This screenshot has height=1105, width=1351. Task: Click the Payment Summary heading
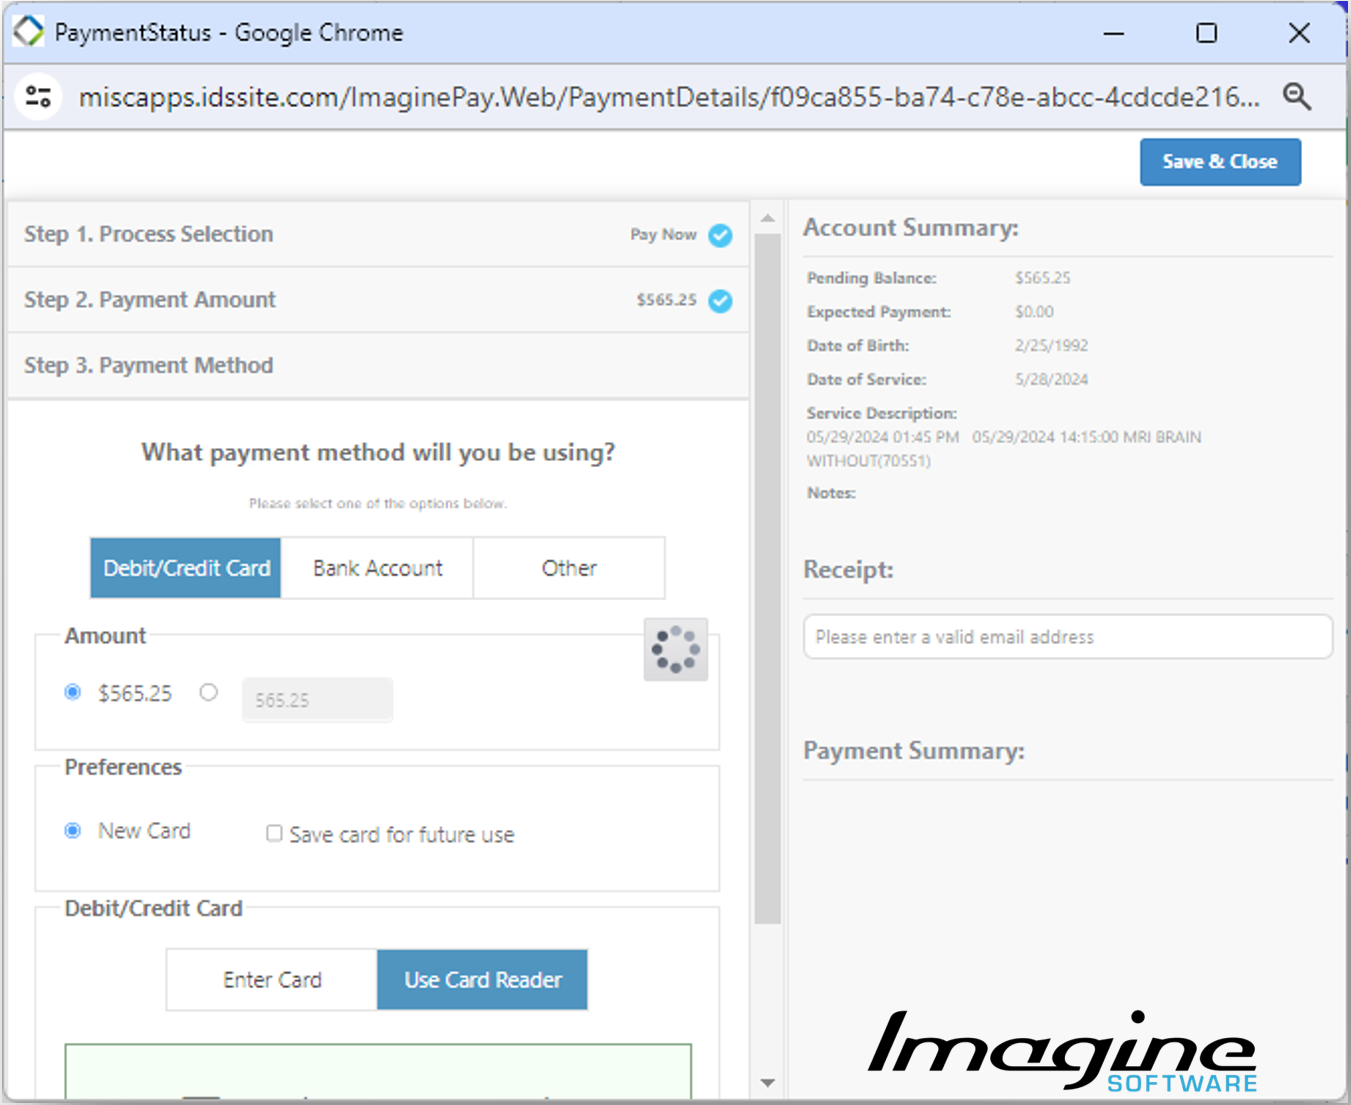pos(914,751)
